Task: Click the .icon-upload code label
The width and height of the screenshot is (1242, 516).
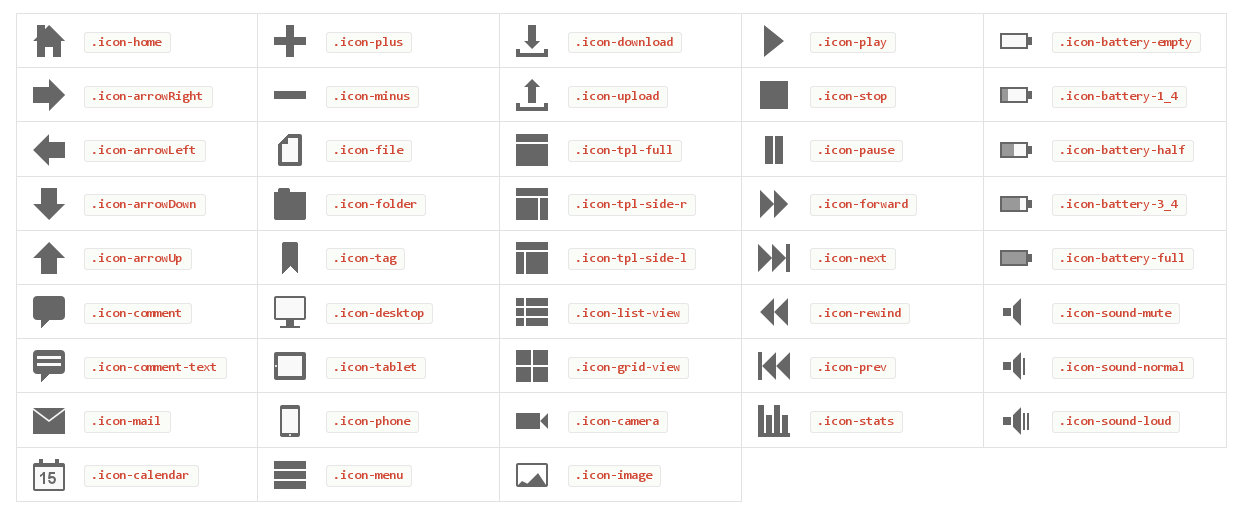Action: click(618, 96)
